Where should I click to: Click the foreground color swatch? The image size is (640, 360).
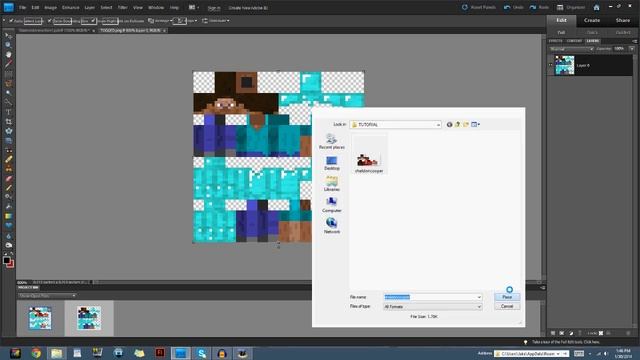pyautogui.click(x=7, y=260)
